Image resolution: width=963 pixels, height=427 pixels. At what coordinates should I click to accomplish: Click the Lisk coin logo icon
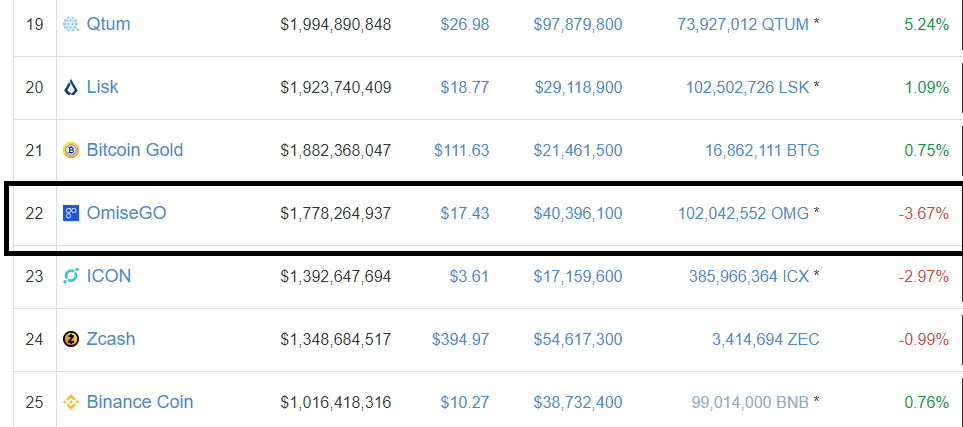71,87
